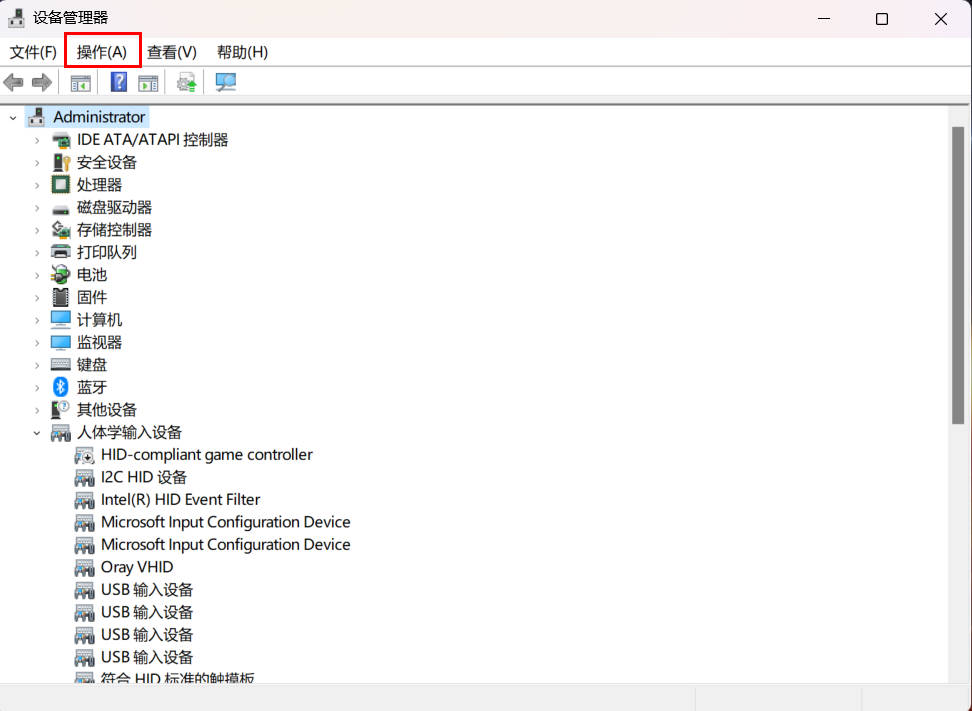Image resolution: width=972 pixels, height=711 pixels.
Task: Expand the 处理器 node
Action: tap(37, 185)
